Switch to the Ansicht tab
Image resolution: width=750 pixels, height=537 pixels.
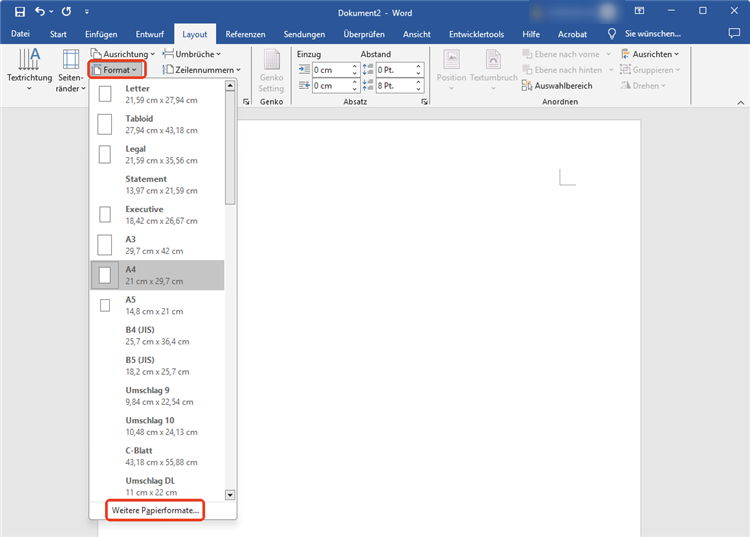[x=416, y=34]
